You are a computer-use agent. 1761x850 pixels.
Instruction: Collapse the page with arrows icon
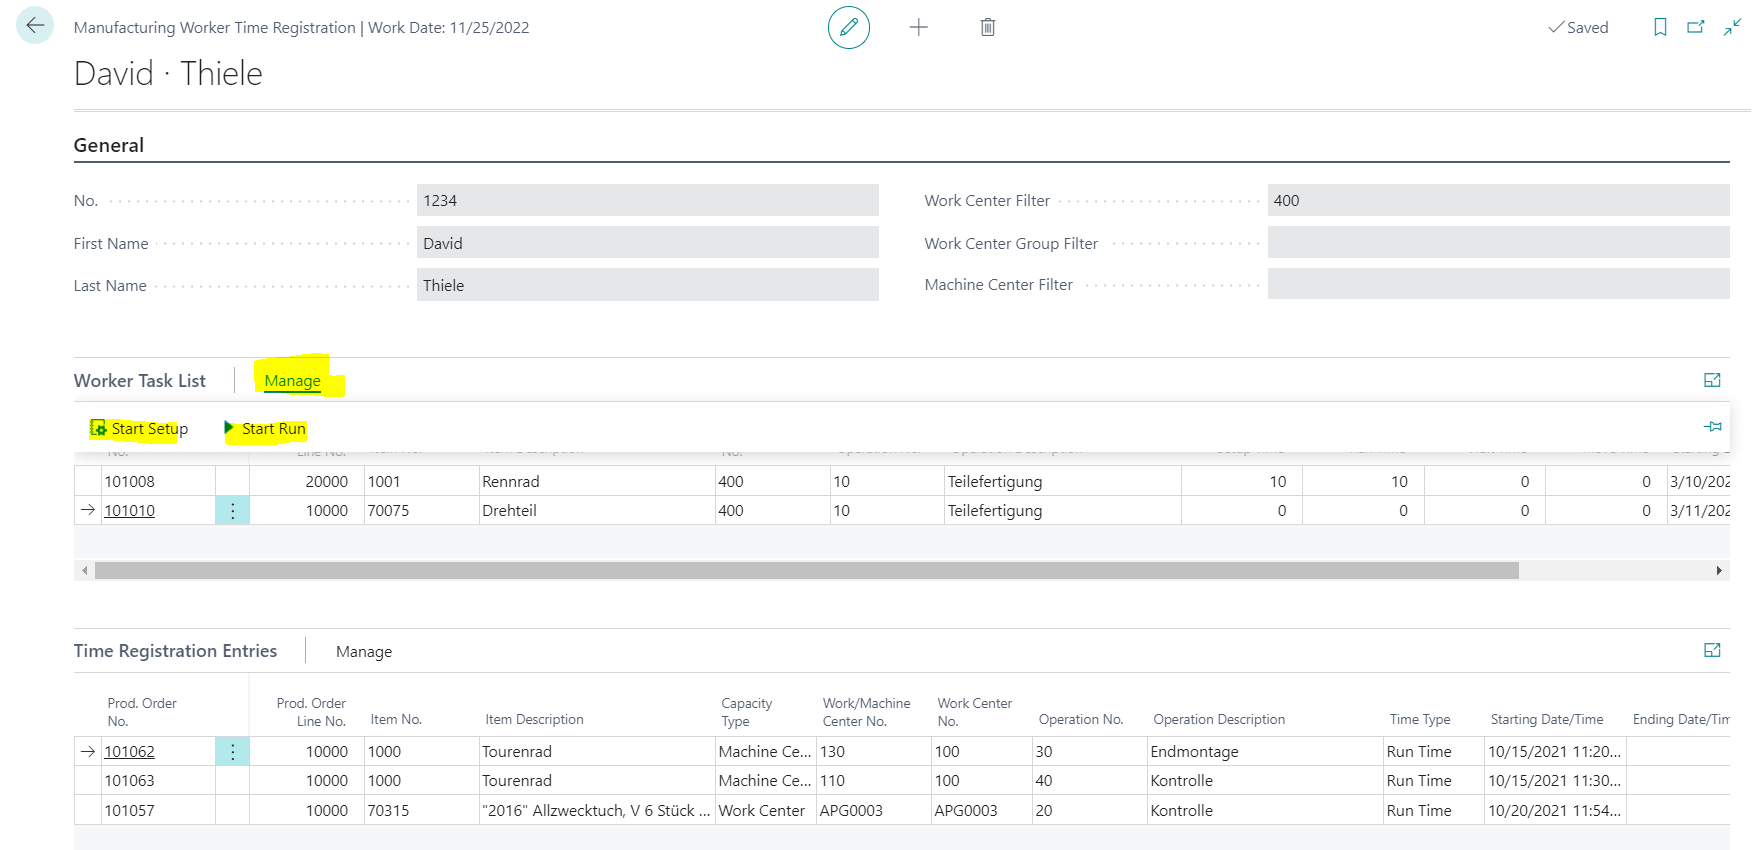tap(1733, 27)
